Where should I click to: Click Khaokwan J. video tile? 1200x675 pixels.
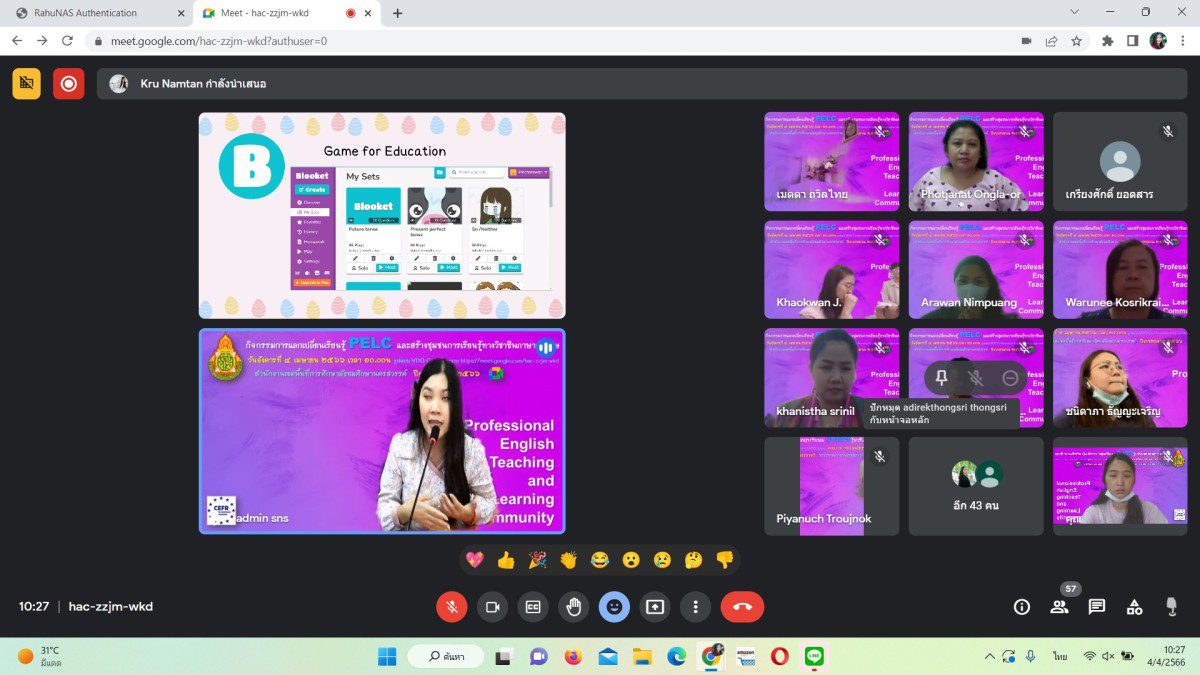[832, 270]
